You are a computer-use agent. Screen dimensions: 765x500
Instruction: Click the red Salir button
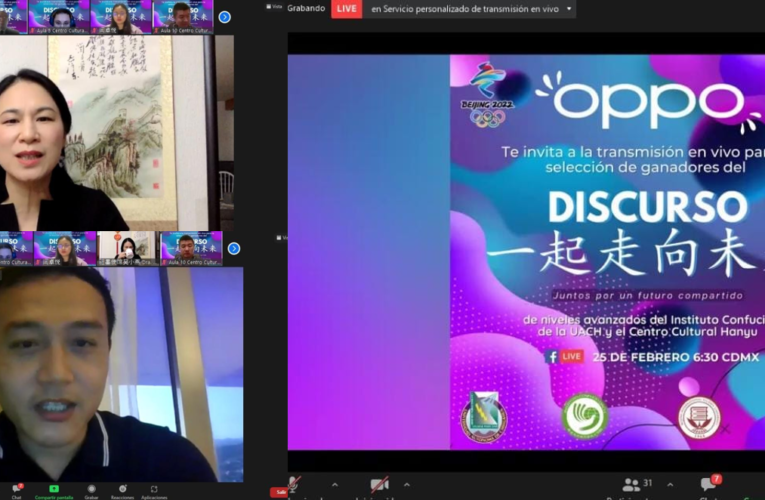coord(279,492)
